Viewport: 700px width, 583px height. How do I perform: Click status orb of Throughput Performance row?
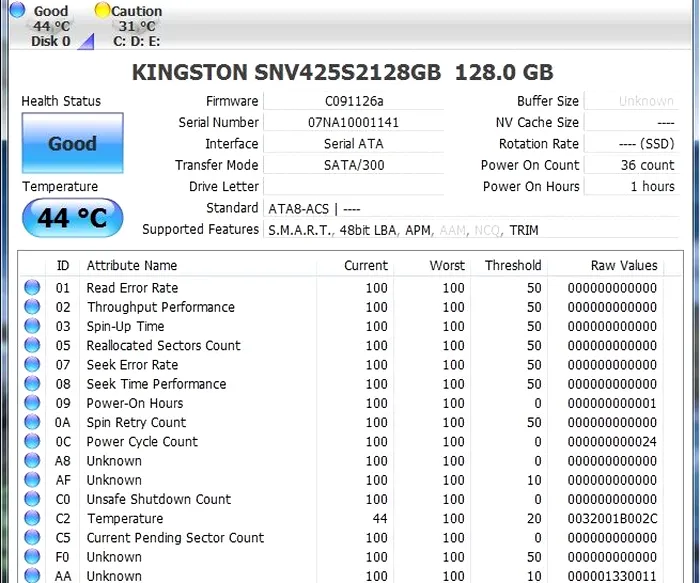pyautogui.click(x=32, y=307)
